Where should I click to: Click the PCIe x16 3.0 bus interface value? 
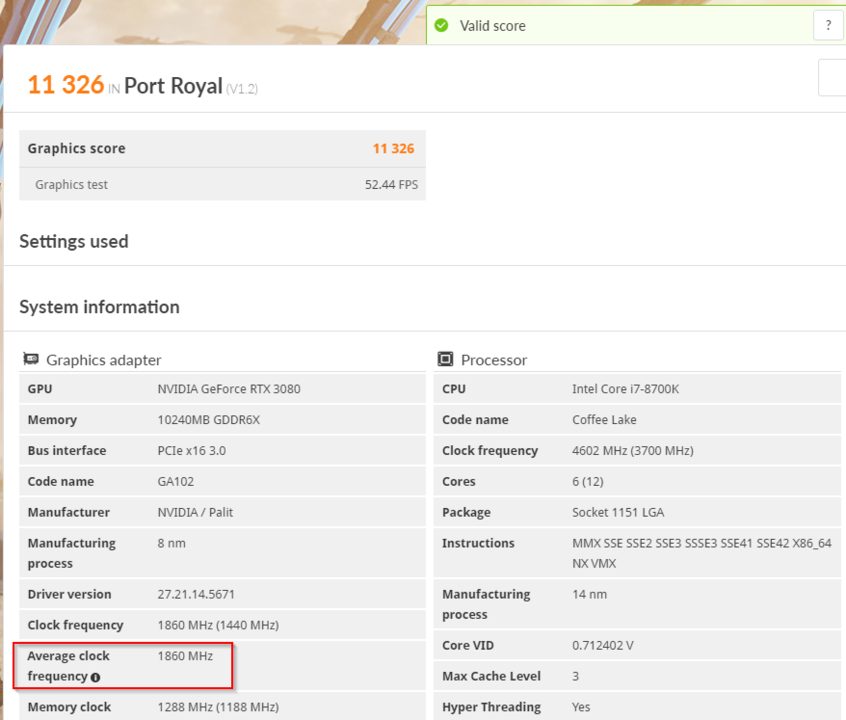tap(192, 451)
